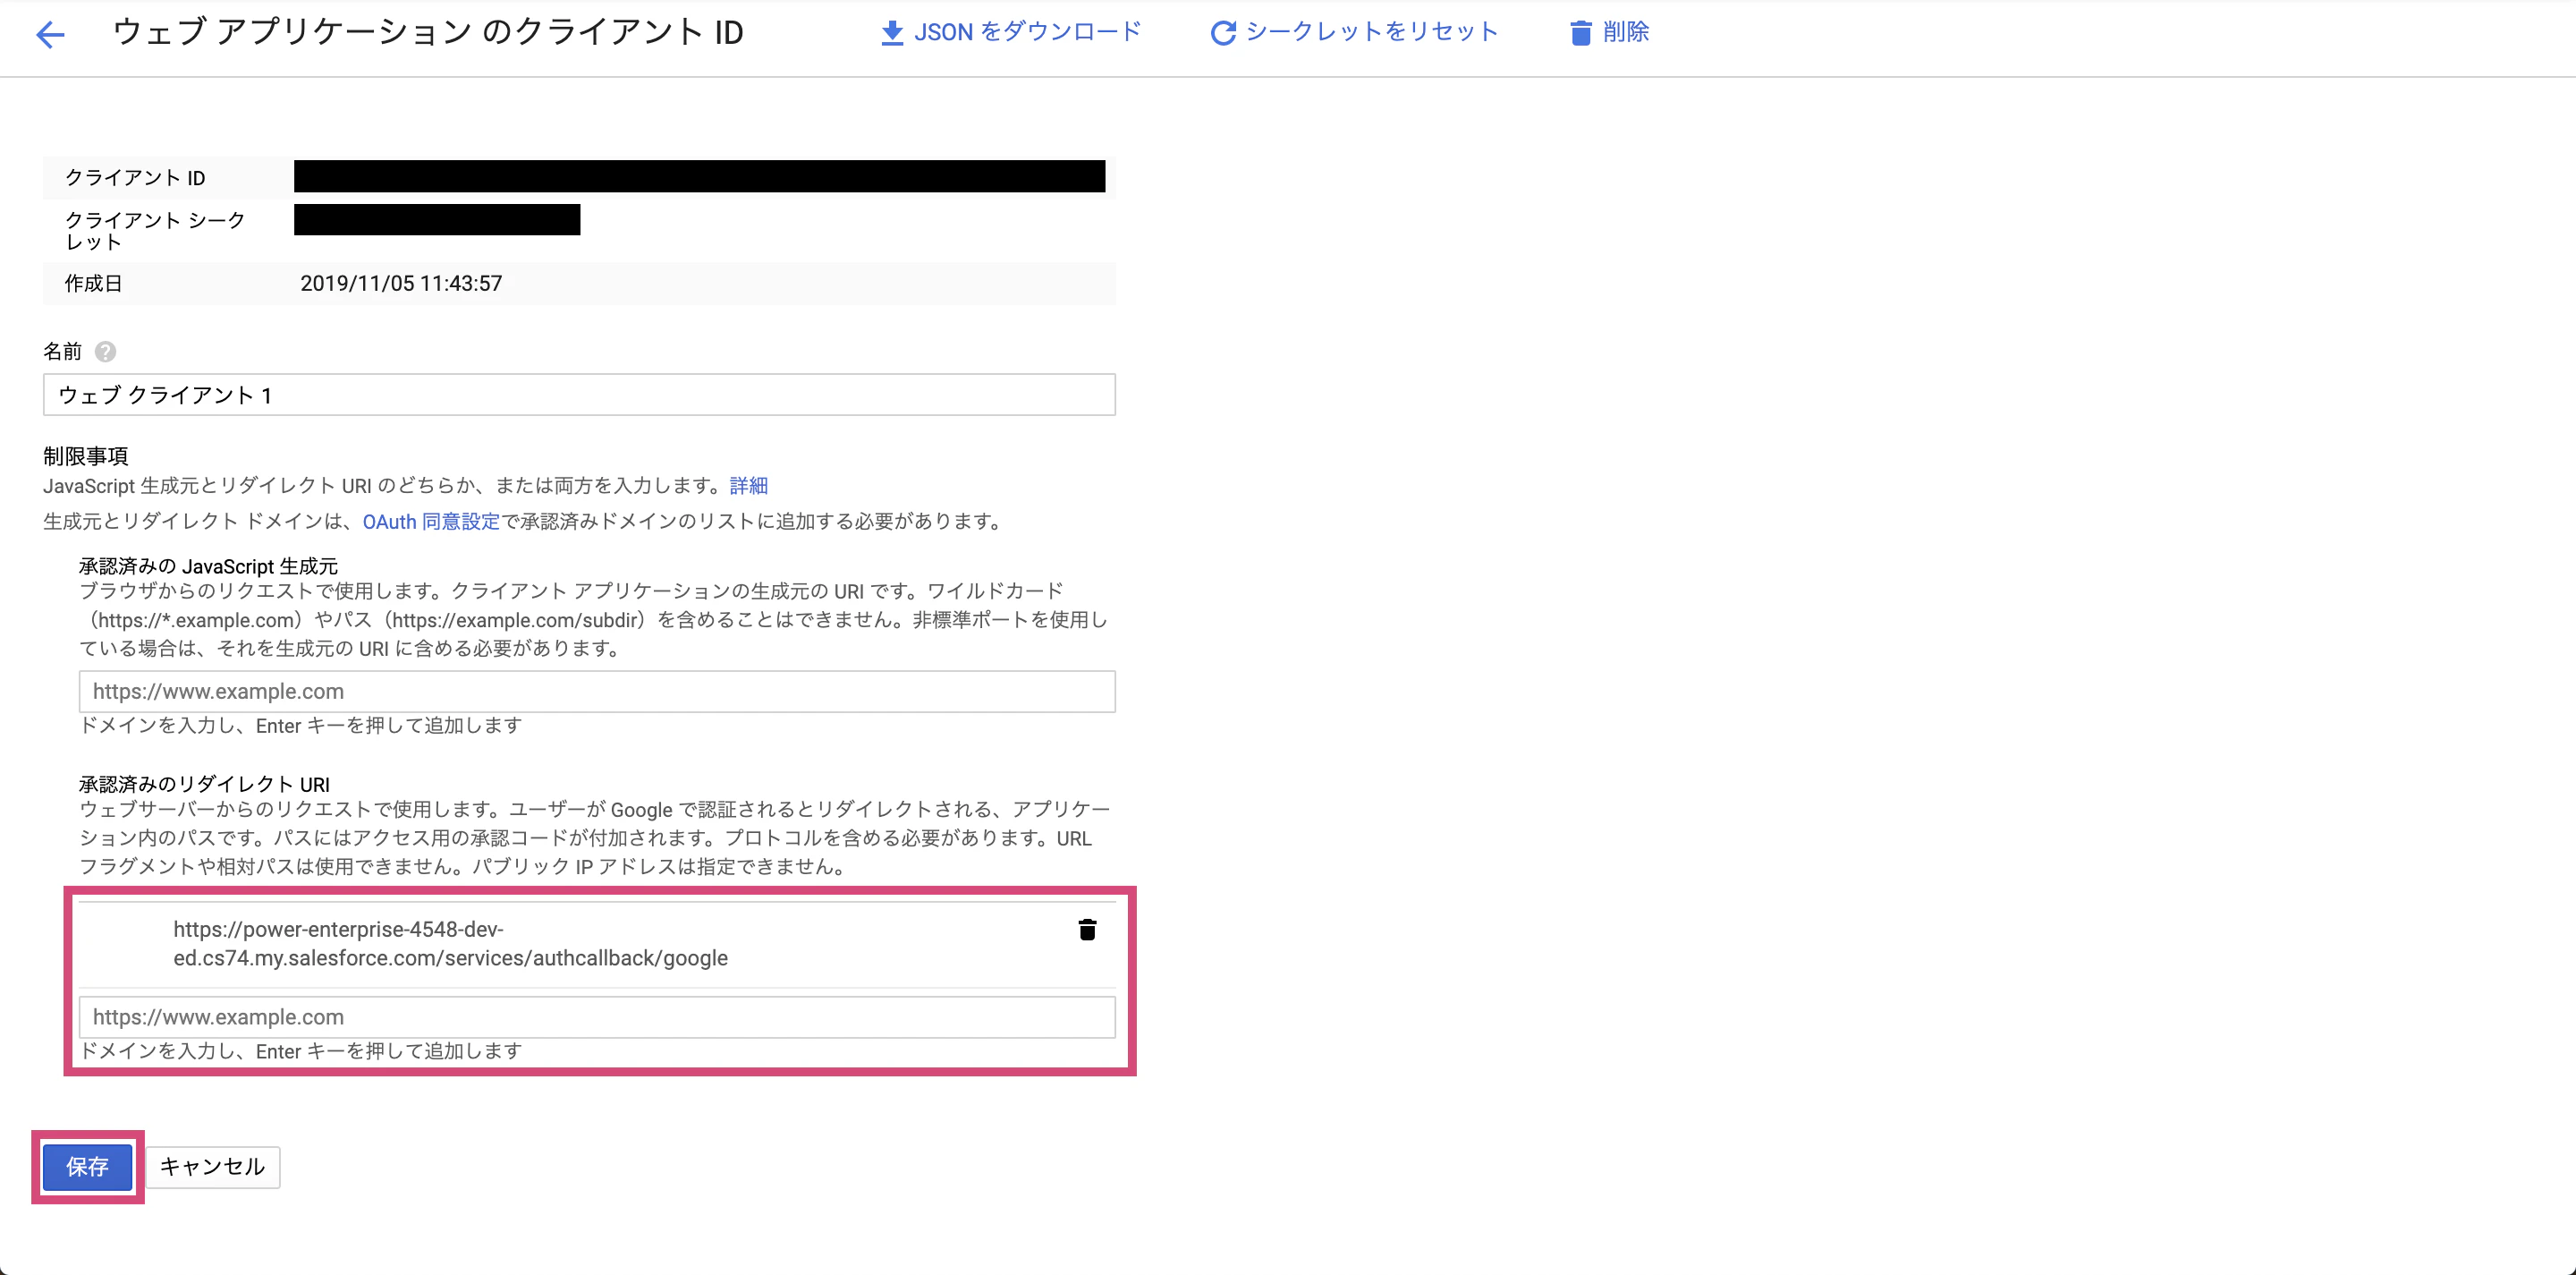Open help icon next to 名前
2576x1275 pixels.
105,352
